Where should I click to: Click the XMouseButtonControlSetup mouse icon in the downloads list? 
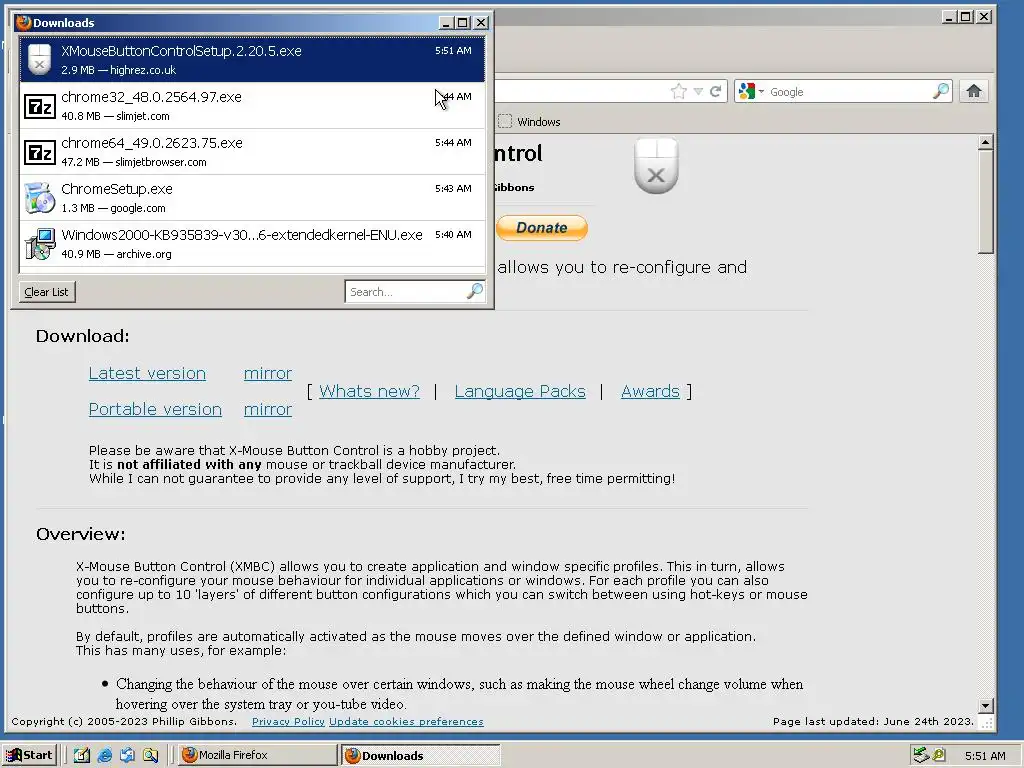[x=40, y=59]
